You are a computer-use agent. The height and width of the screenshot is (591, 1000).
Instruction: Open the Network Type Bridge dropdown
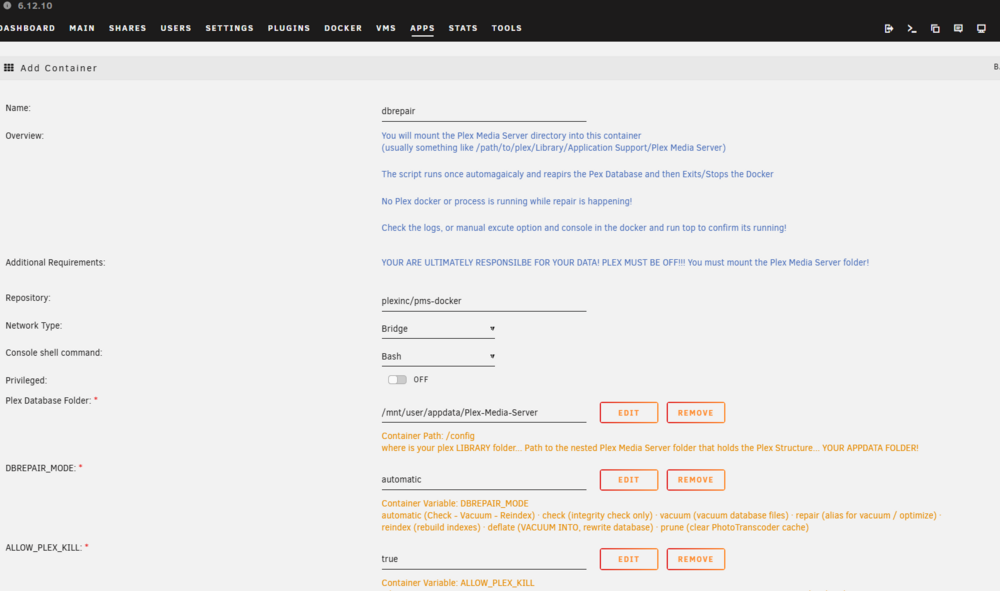438,329
